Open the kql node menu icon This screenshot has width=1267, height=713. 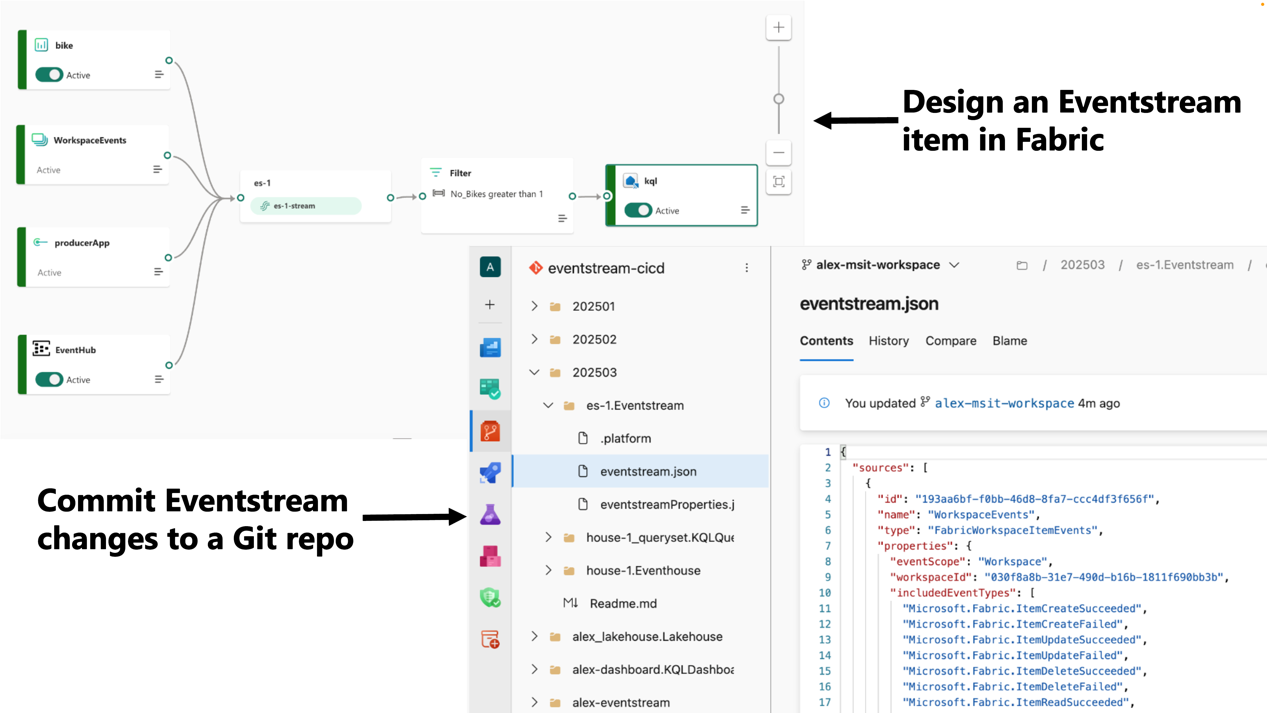coord(745,211)
